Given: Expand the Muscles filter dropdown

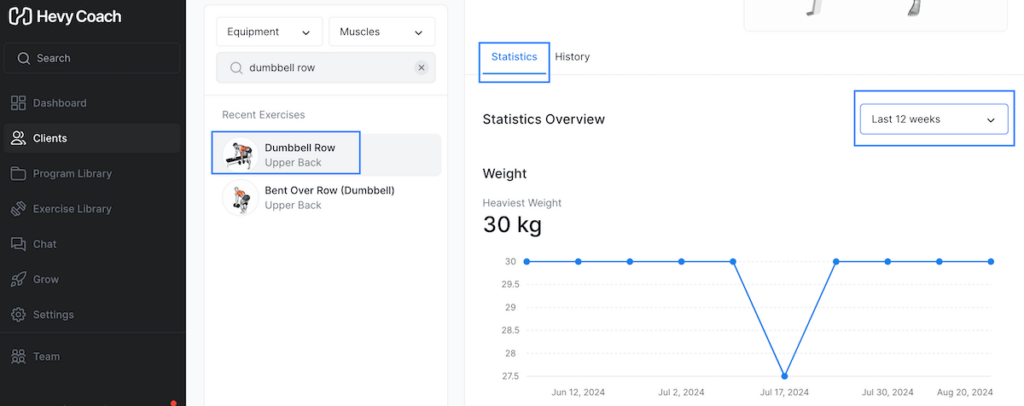Looking at the screenshot, I should 381,32.
